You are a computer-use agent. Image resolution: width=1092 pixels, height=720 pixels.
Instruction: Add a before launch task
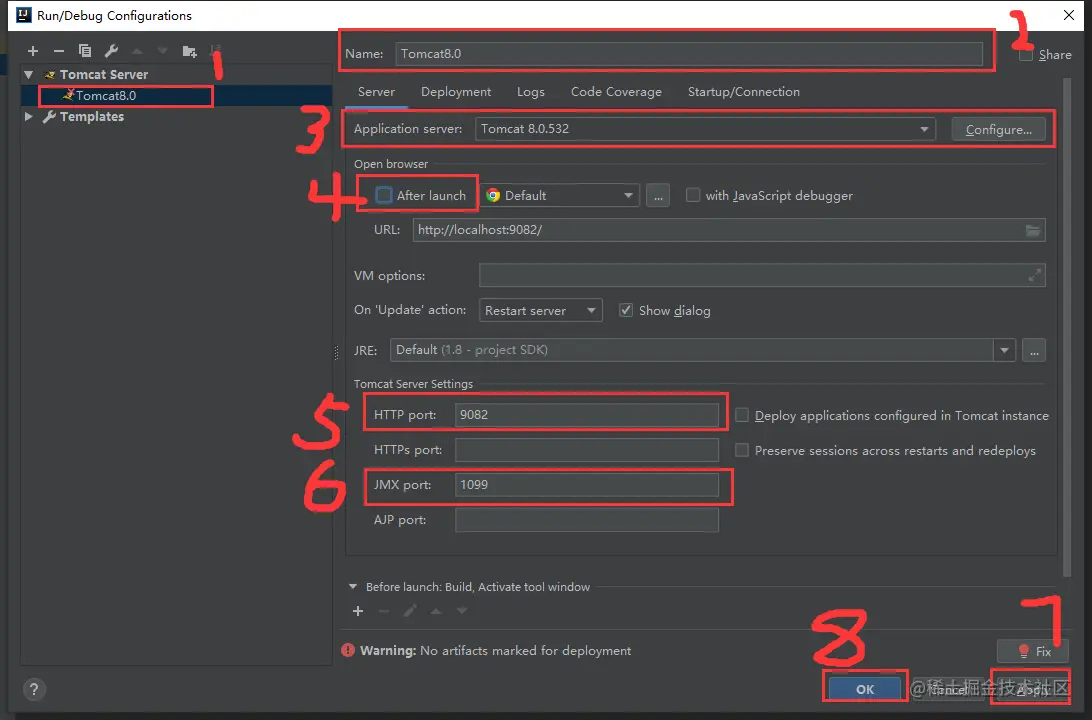(358, 611)
